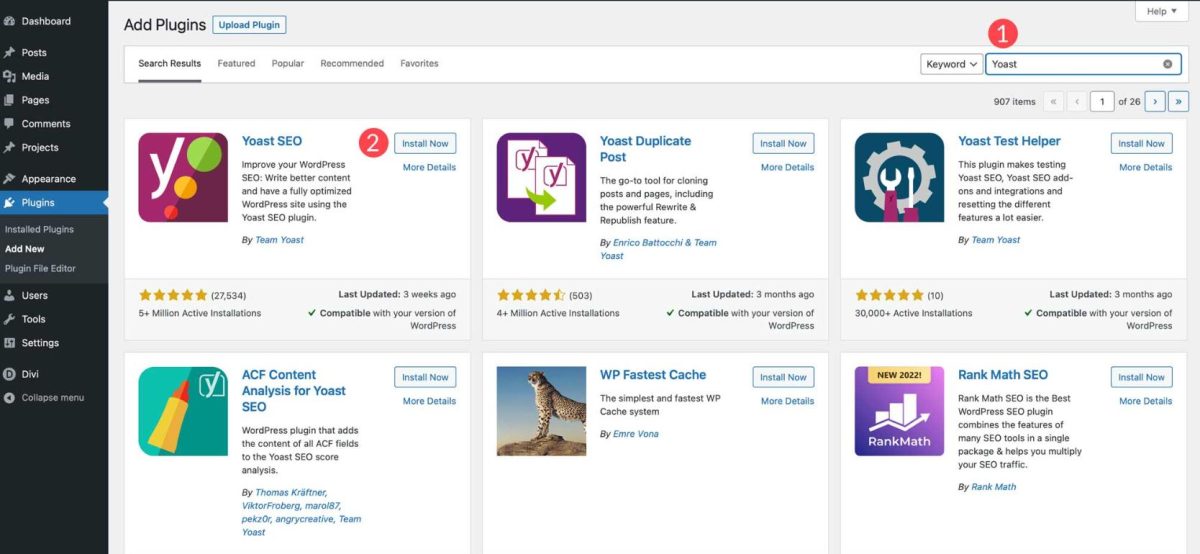Click the Comments bubble icon

10,124
